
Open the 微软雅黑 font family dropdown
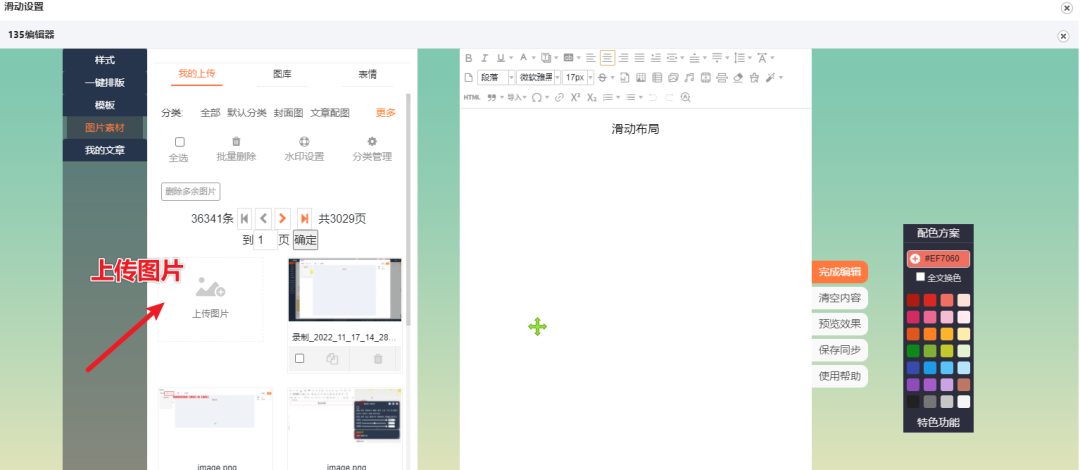[538, 77]
